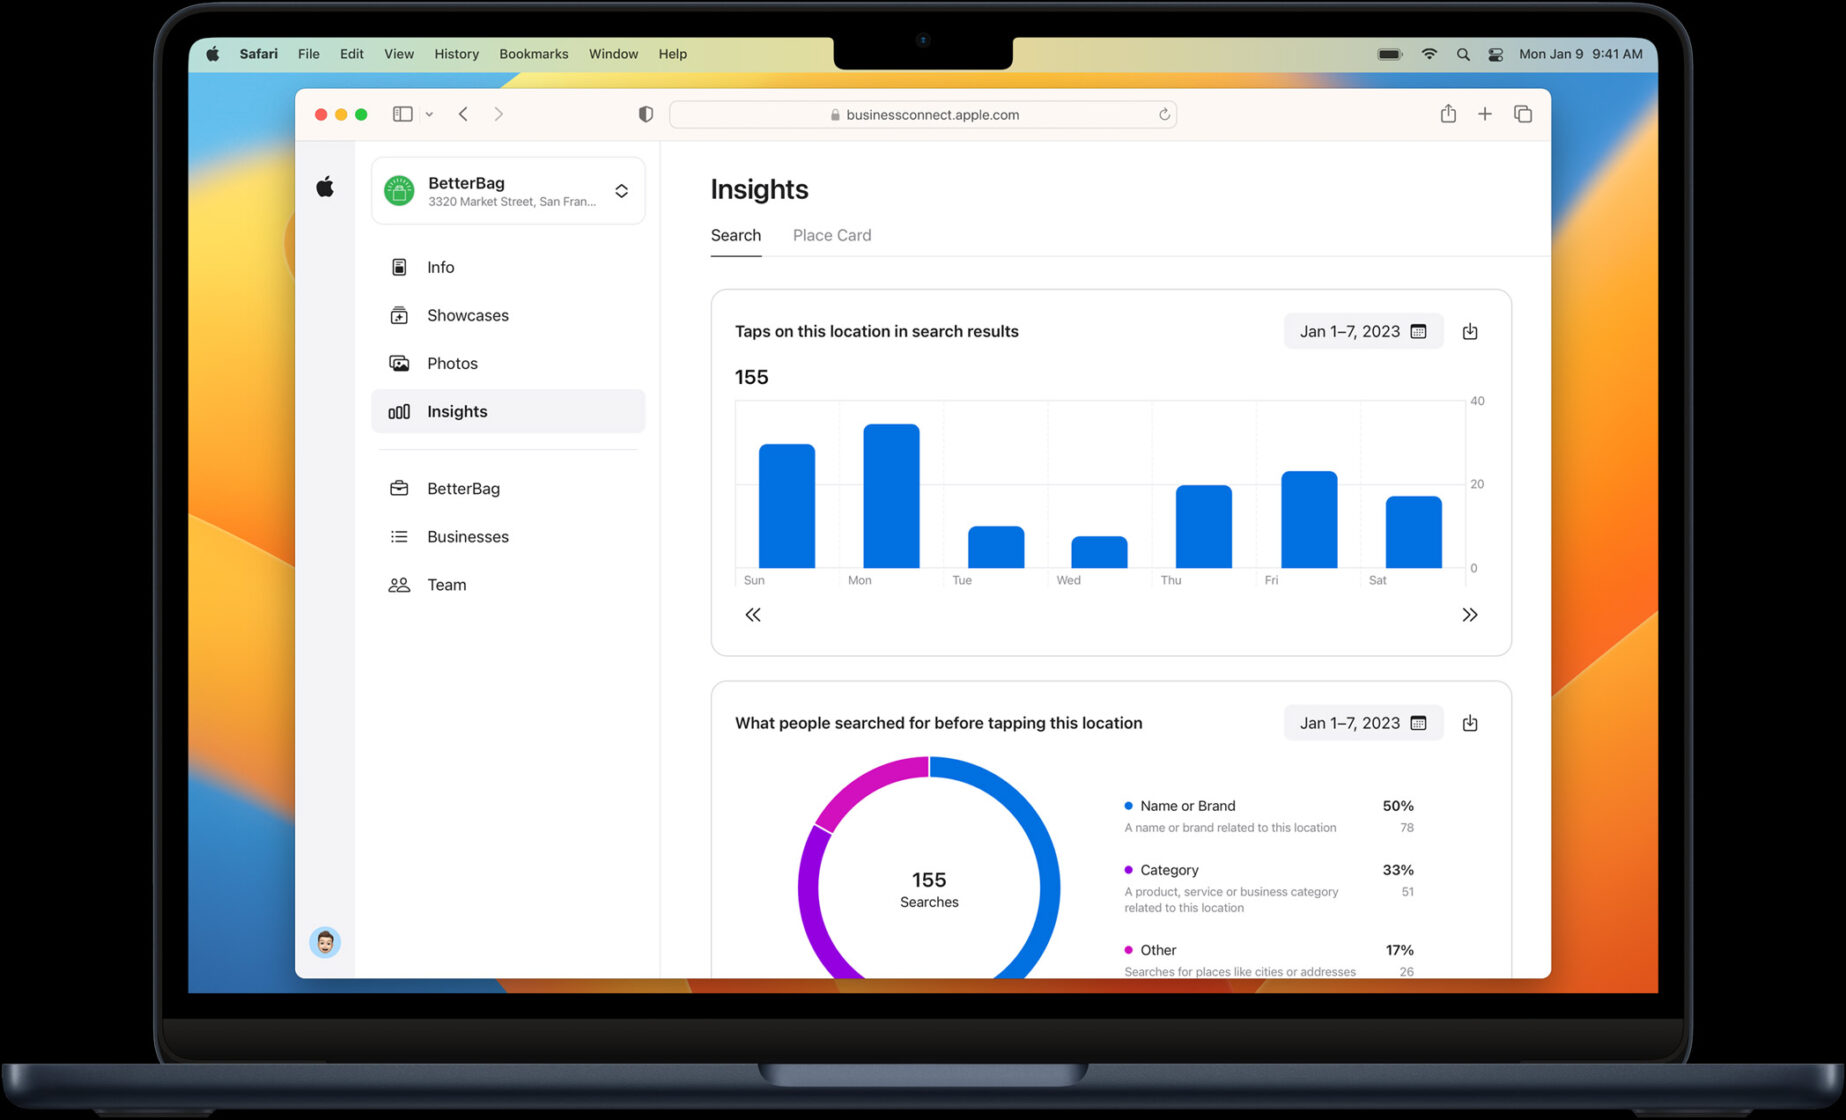
Task: Select the Insights bar-chart icon
Action: click(x=398, y=411)
